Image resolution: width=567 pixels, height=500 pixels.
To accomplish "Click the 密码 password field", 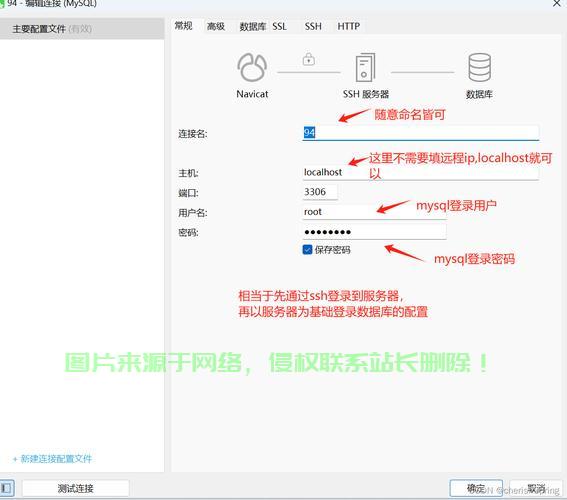I will (x=374, y=232).
